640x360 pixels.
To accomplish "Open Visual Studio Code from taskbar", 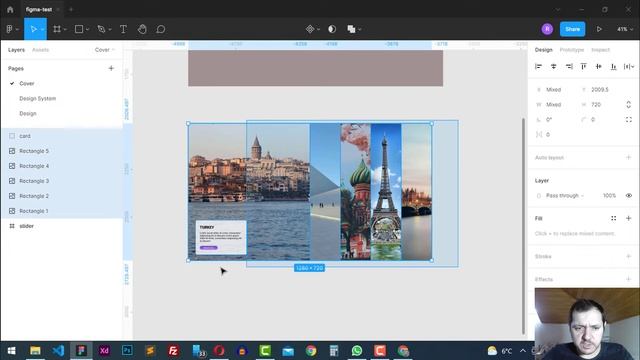I will pos(58,351).
